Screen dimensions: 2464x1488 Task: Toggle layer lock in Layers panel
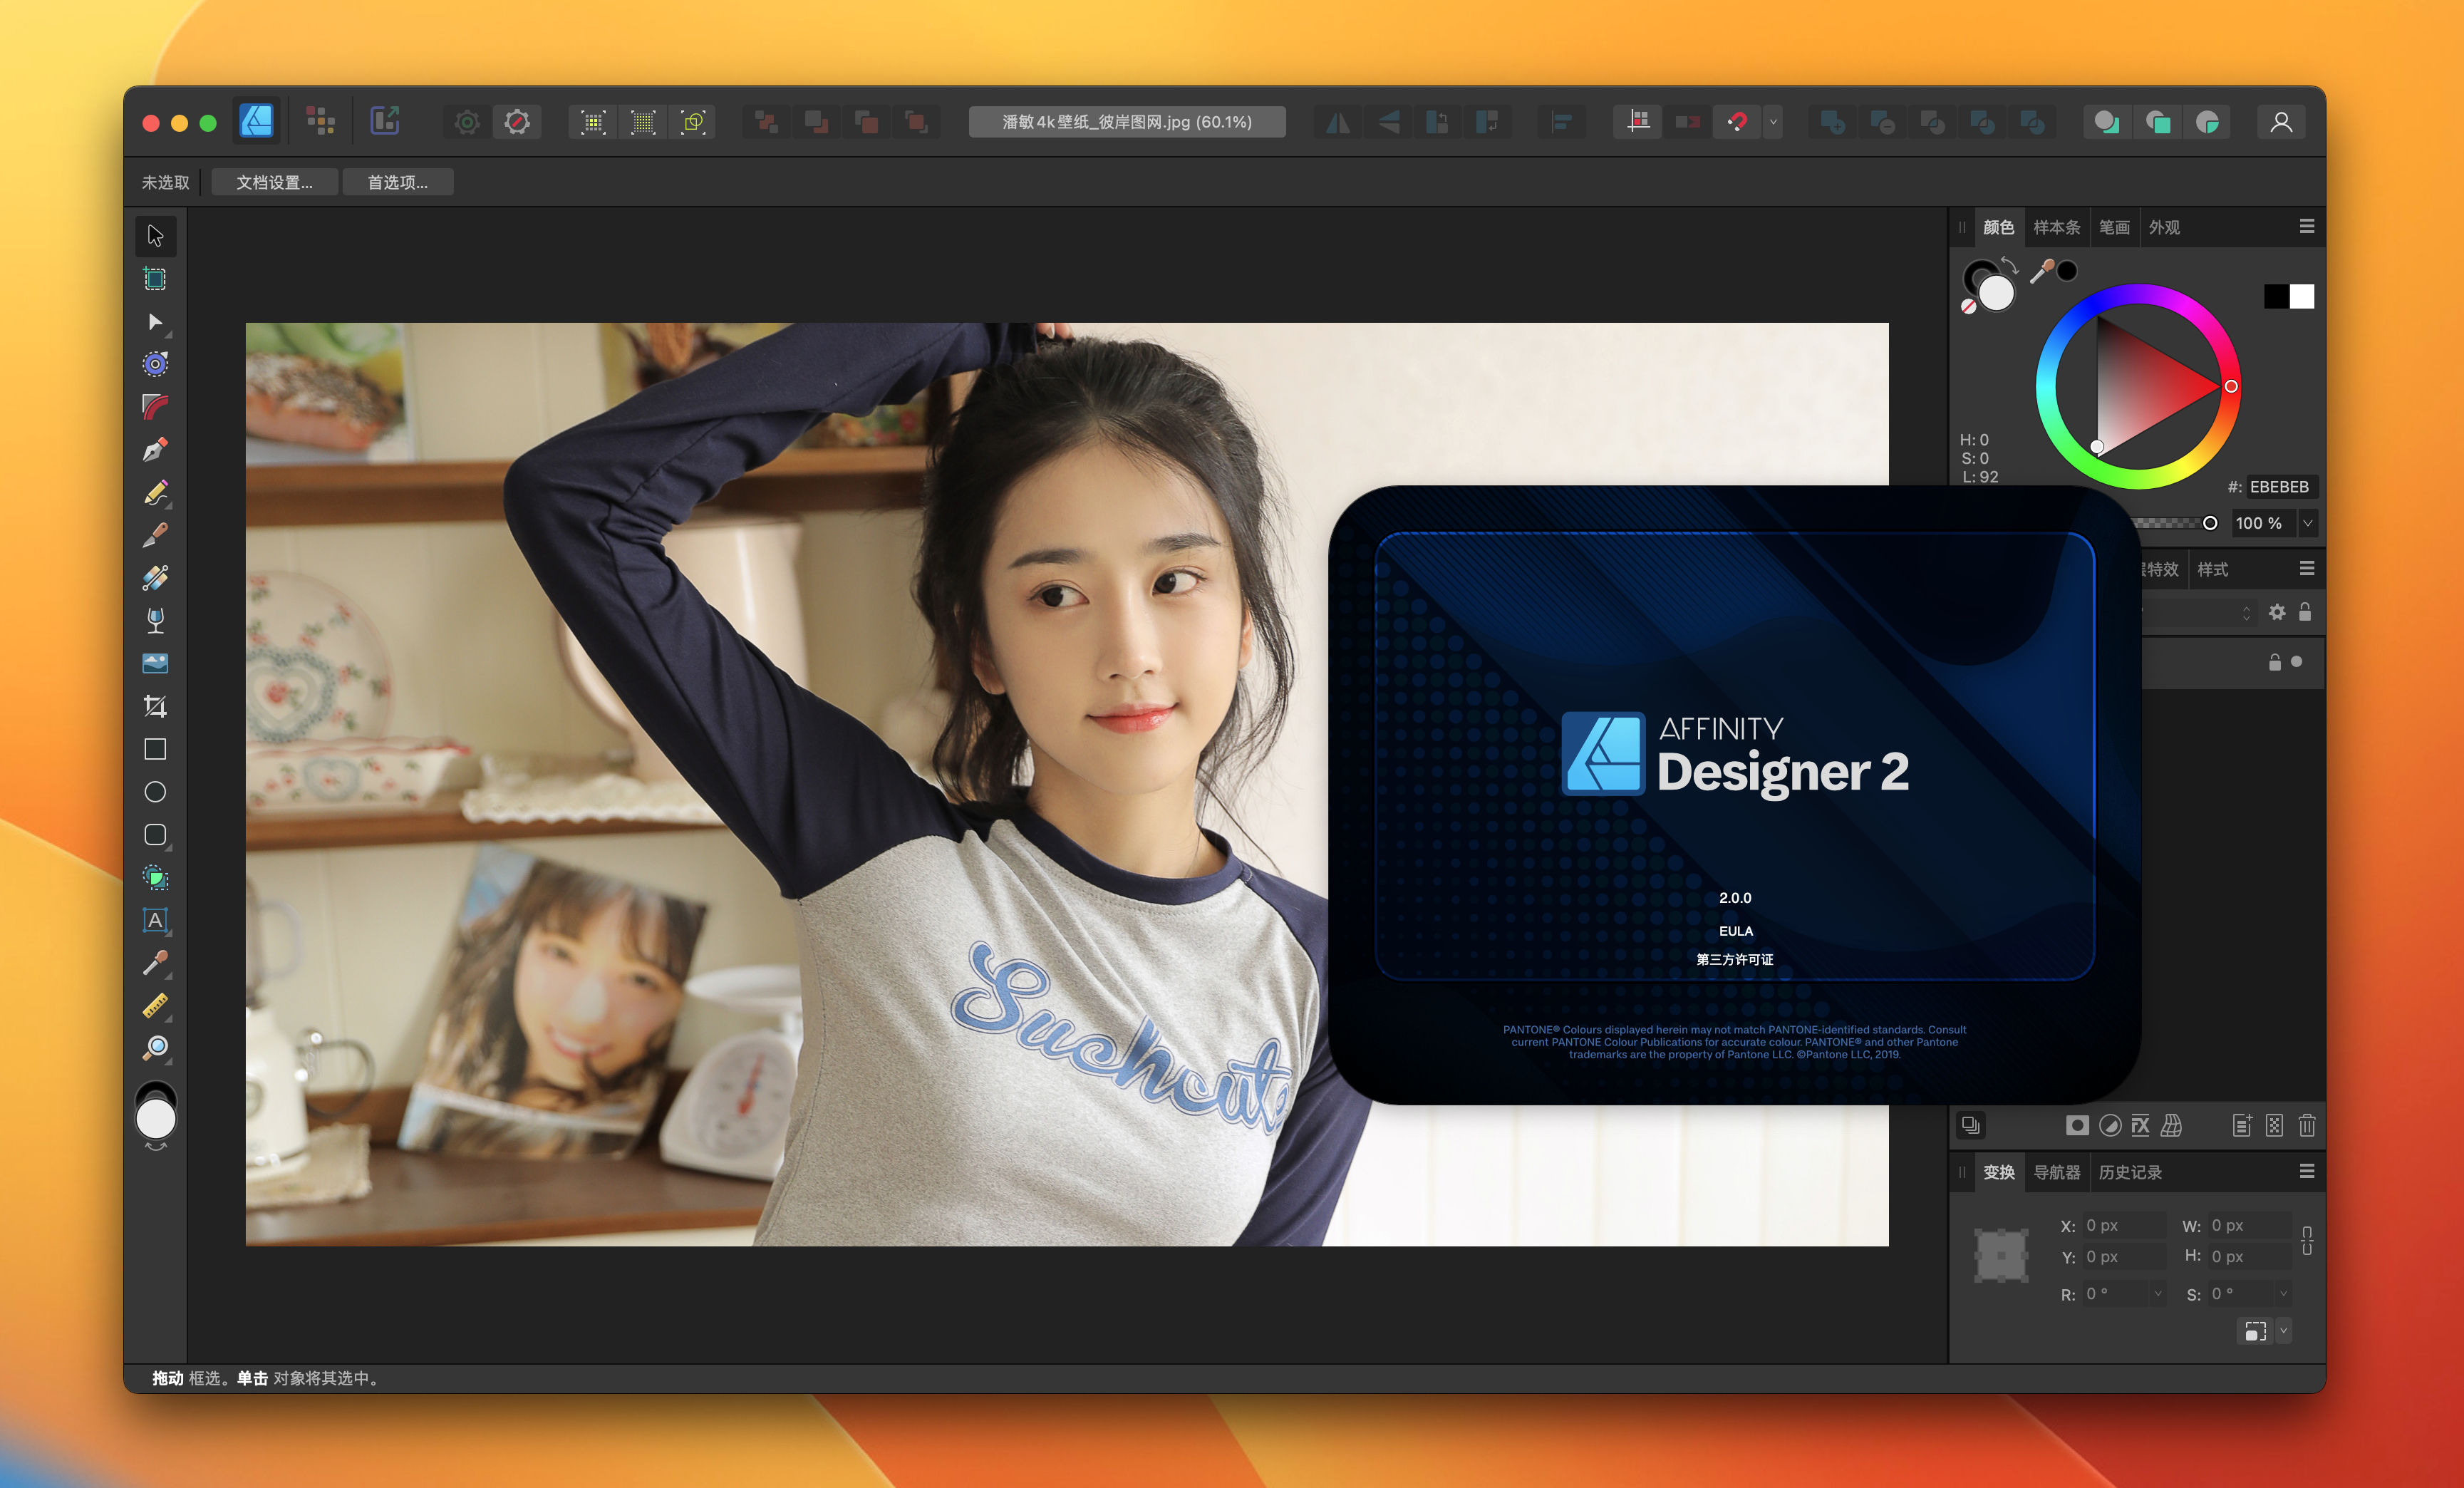coord(2305,612)
